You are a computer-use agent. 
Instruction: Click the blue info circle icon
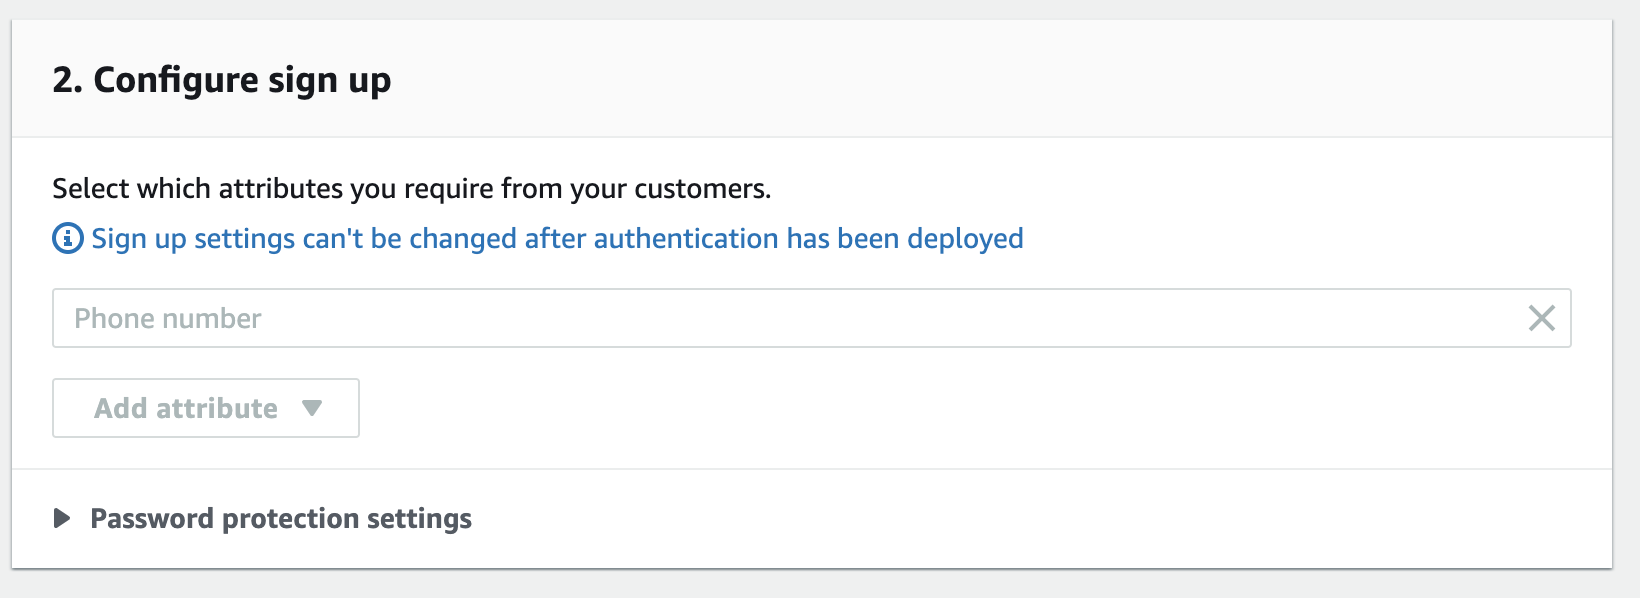coord(67,239)
